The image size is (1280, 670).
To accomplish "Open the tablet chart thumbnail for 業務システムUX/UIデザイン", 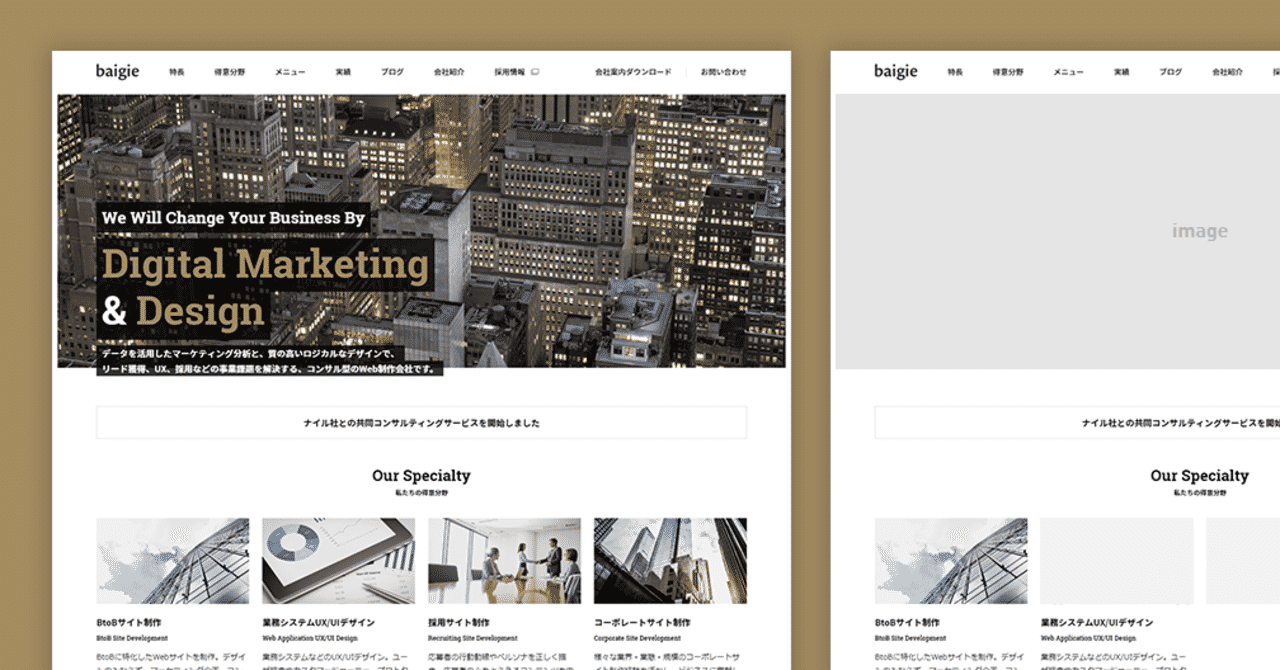I will pos(338,560).
